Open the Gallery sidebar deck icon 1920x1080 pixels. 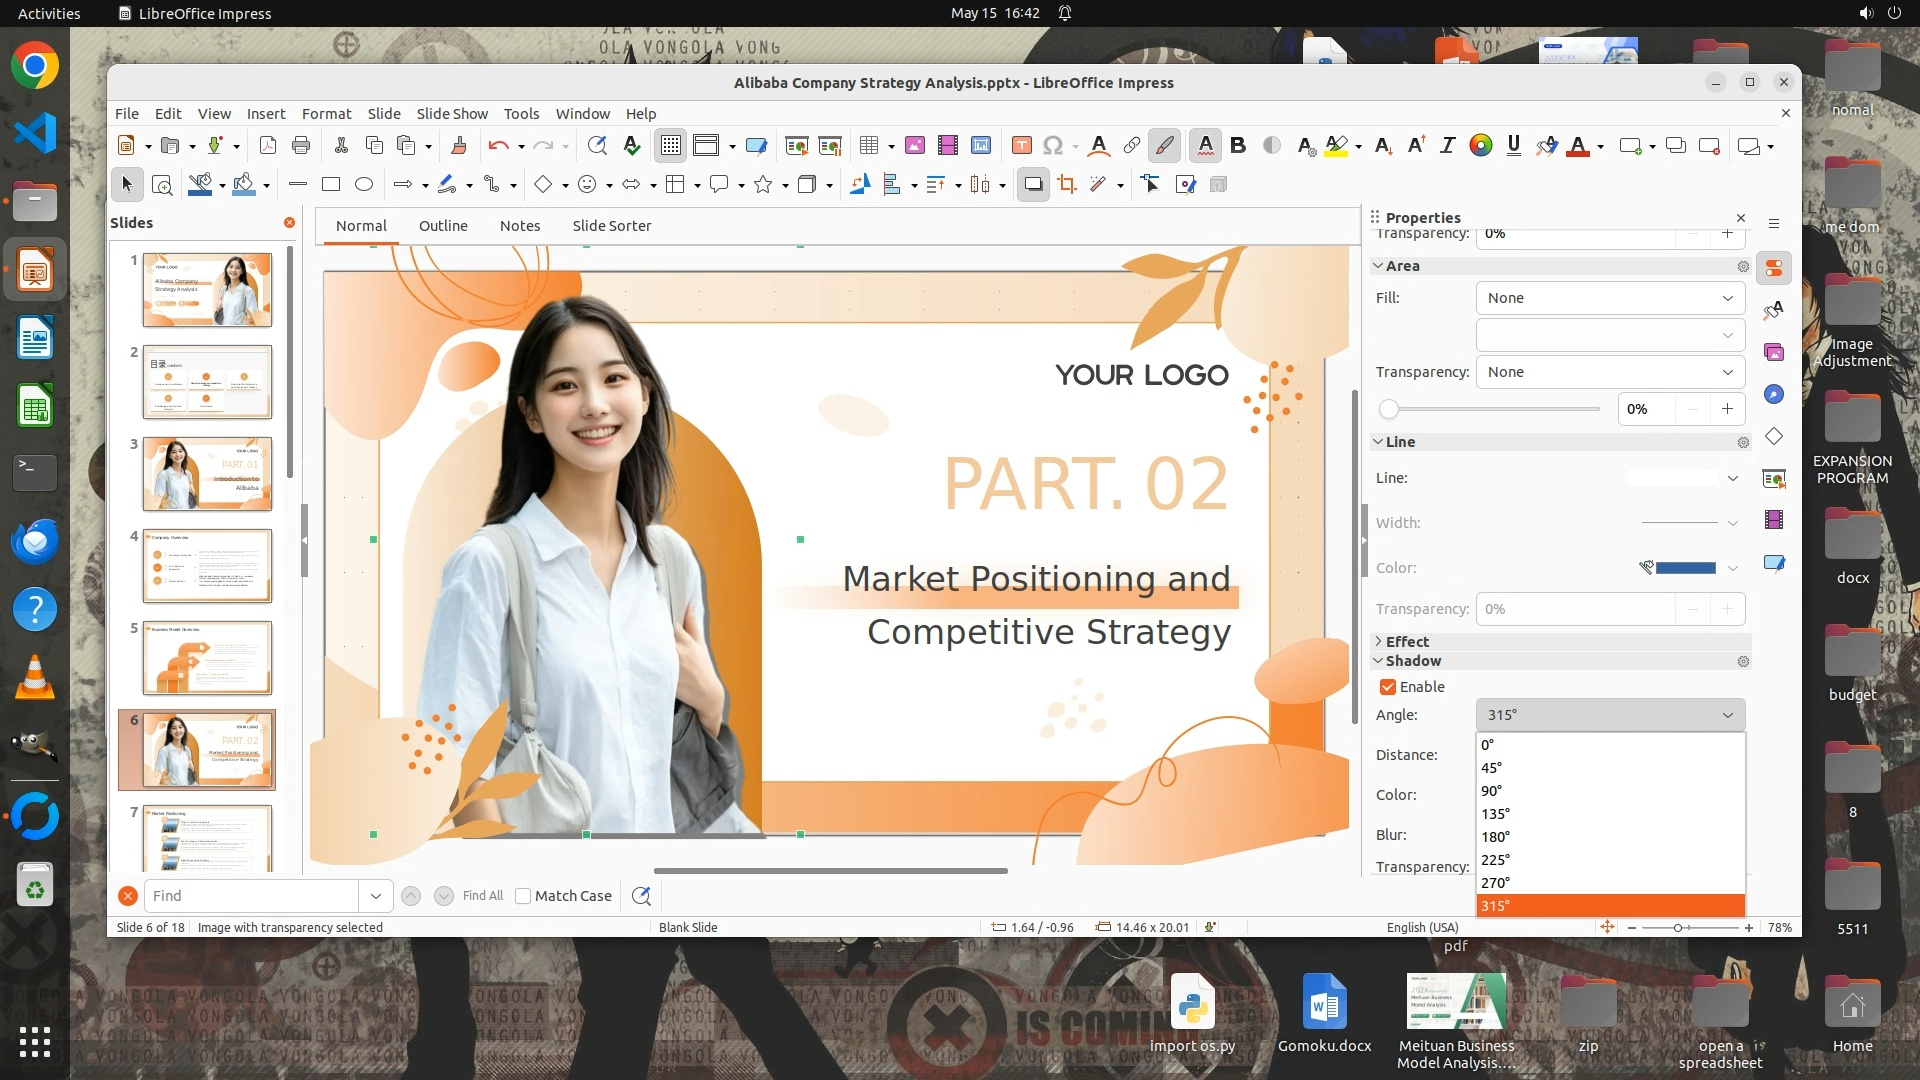[1774, 352]
